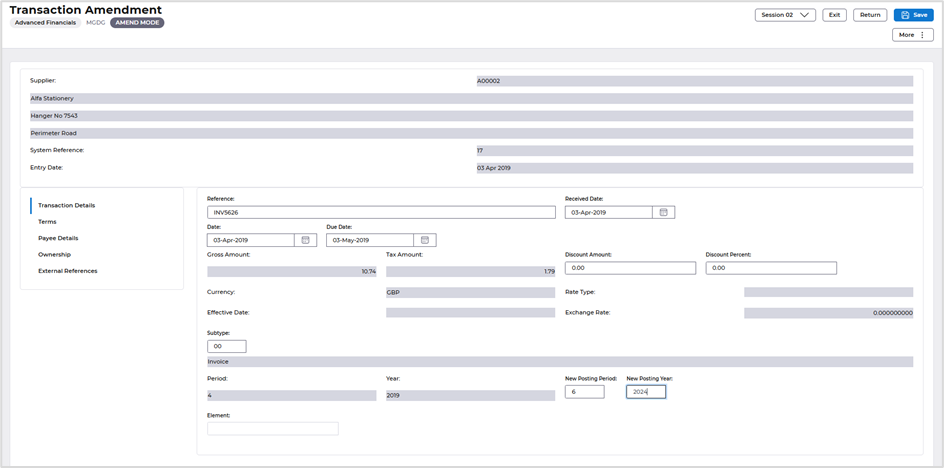Focus the Discount Percent field
The height and width of the screenshot is (468, 944).
pyautogui.click(x=771, y=268)
